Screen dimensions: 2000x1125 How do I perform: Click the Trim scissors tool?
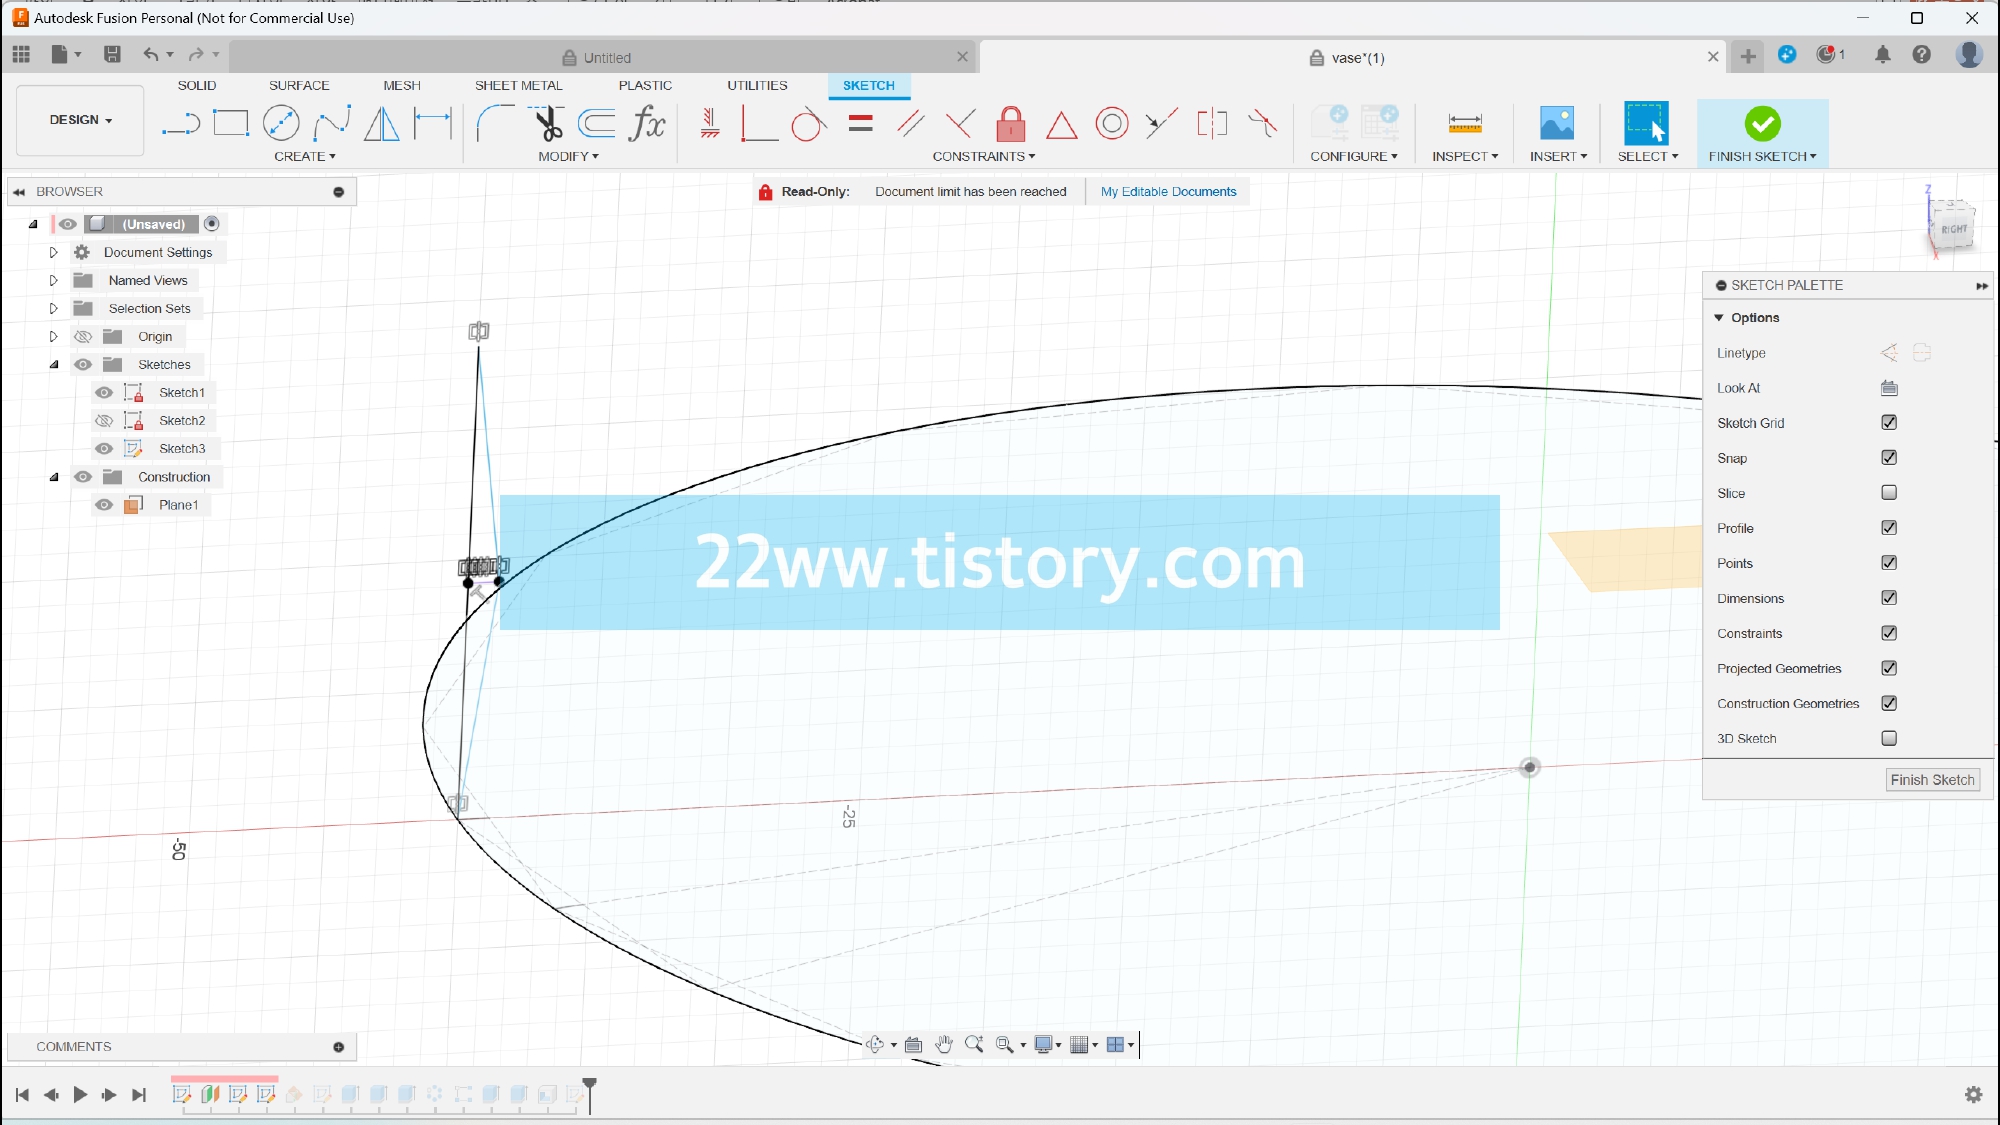(548, 123)
